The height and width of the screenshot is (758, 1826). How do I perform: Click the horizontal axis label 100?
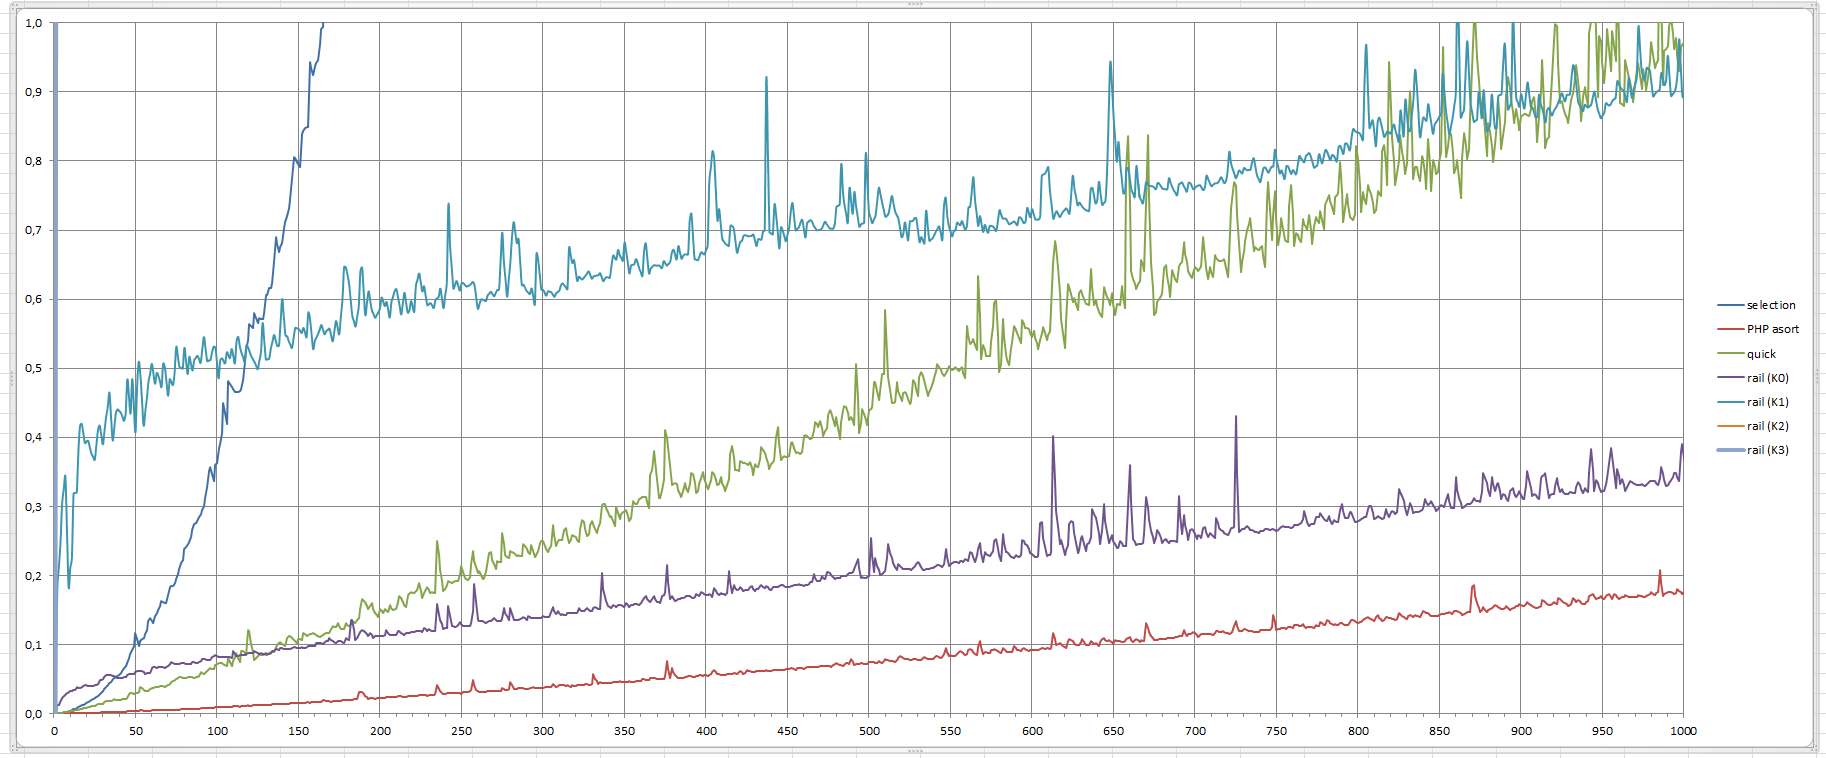click(x=217, y=731)
